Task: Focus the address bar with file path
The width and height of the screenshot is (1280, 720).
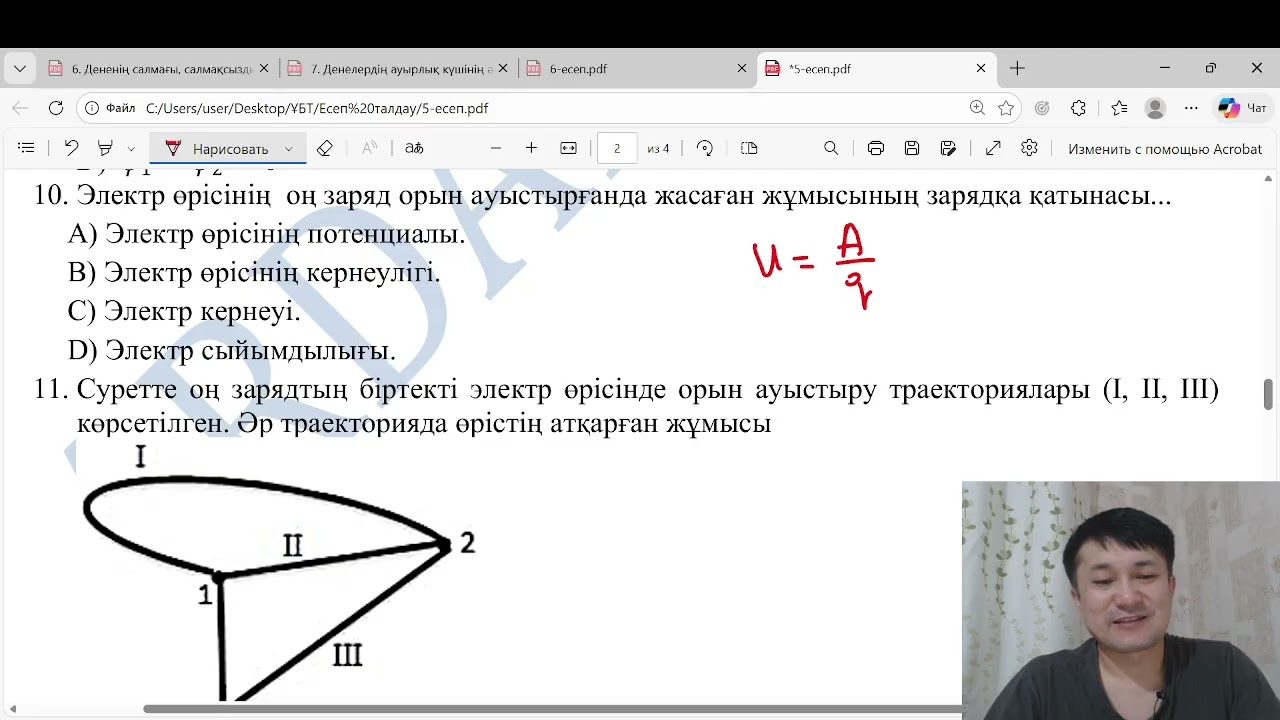Action: 550,108
